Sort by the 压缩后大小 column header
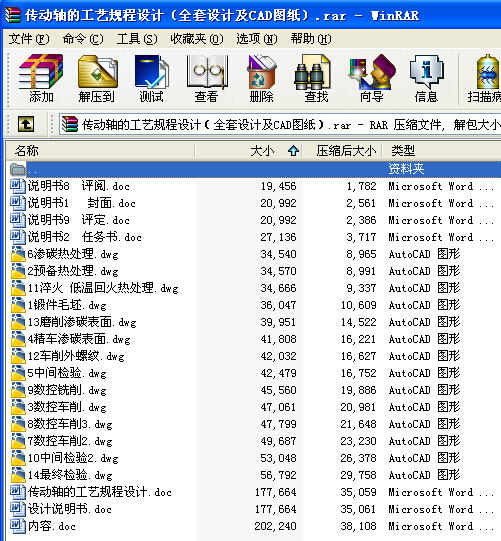 (342, 151)
